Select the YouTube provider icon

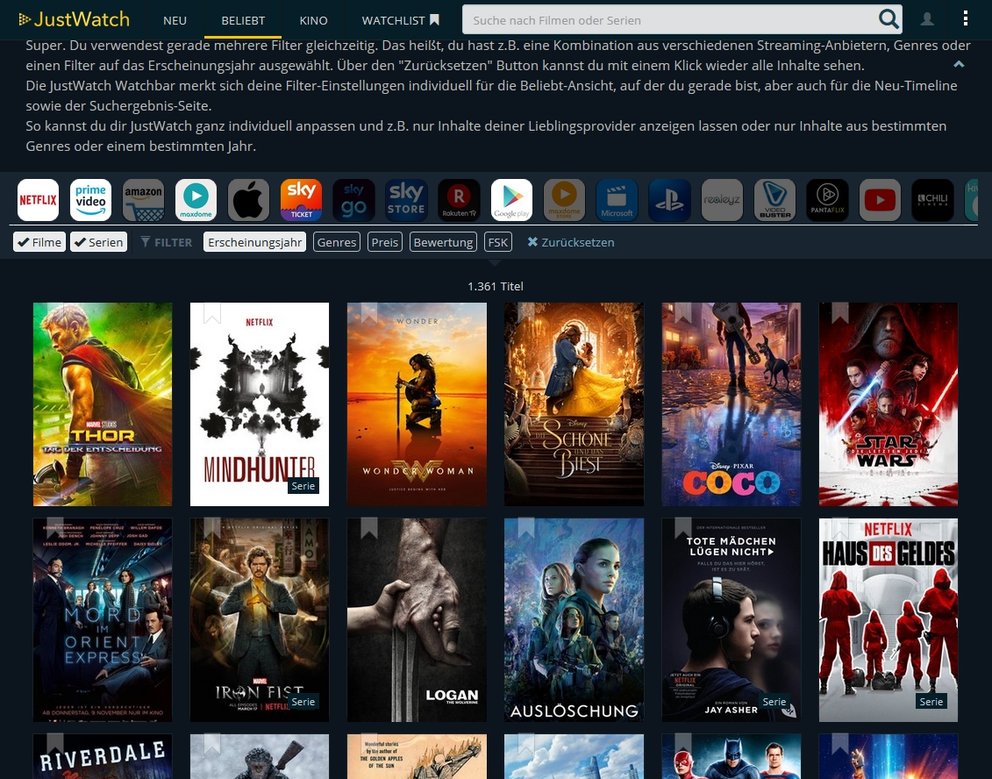click(x=880, y=200)
